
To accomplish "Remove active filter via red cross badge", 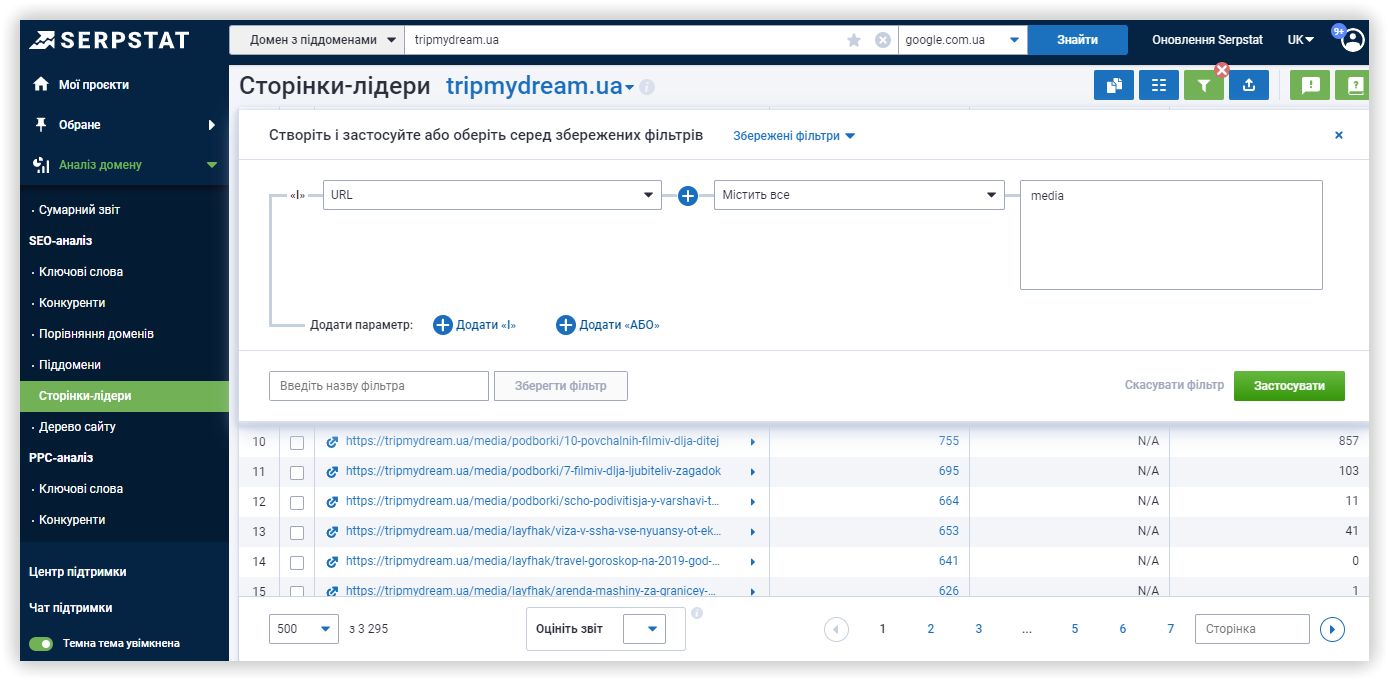I will click(x=1221, y=70).
